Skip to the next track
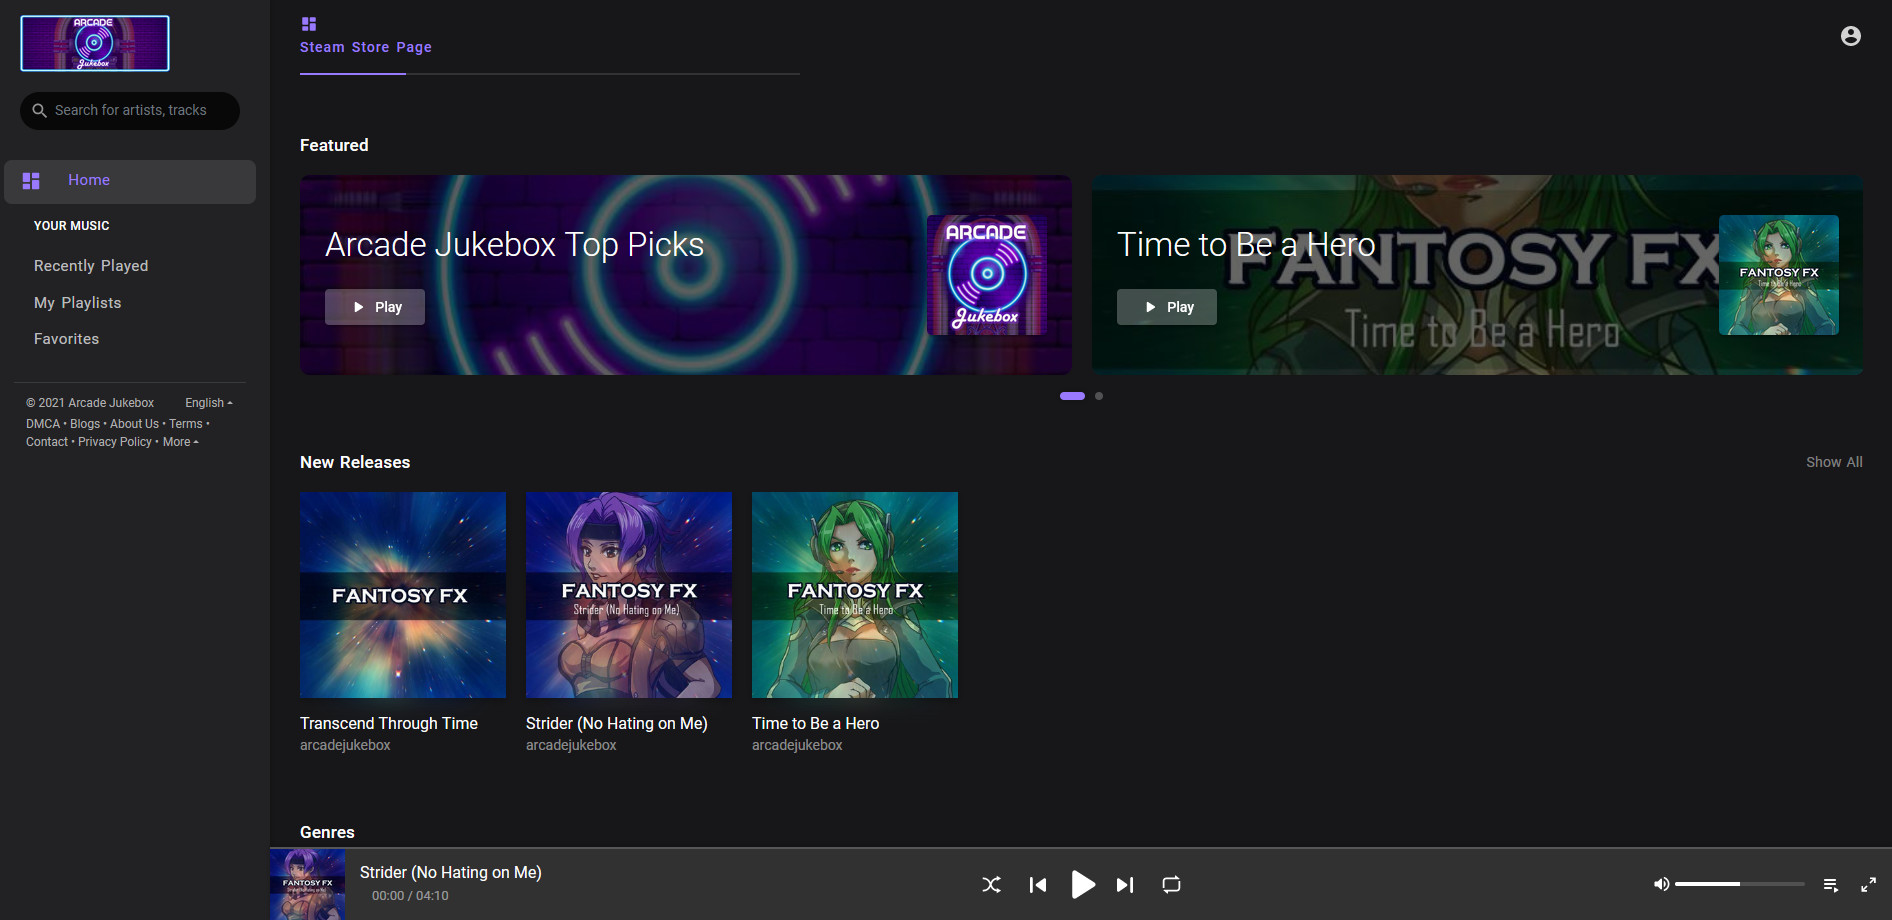Screen dimensions: 1892x920 tap(1124, 884)
